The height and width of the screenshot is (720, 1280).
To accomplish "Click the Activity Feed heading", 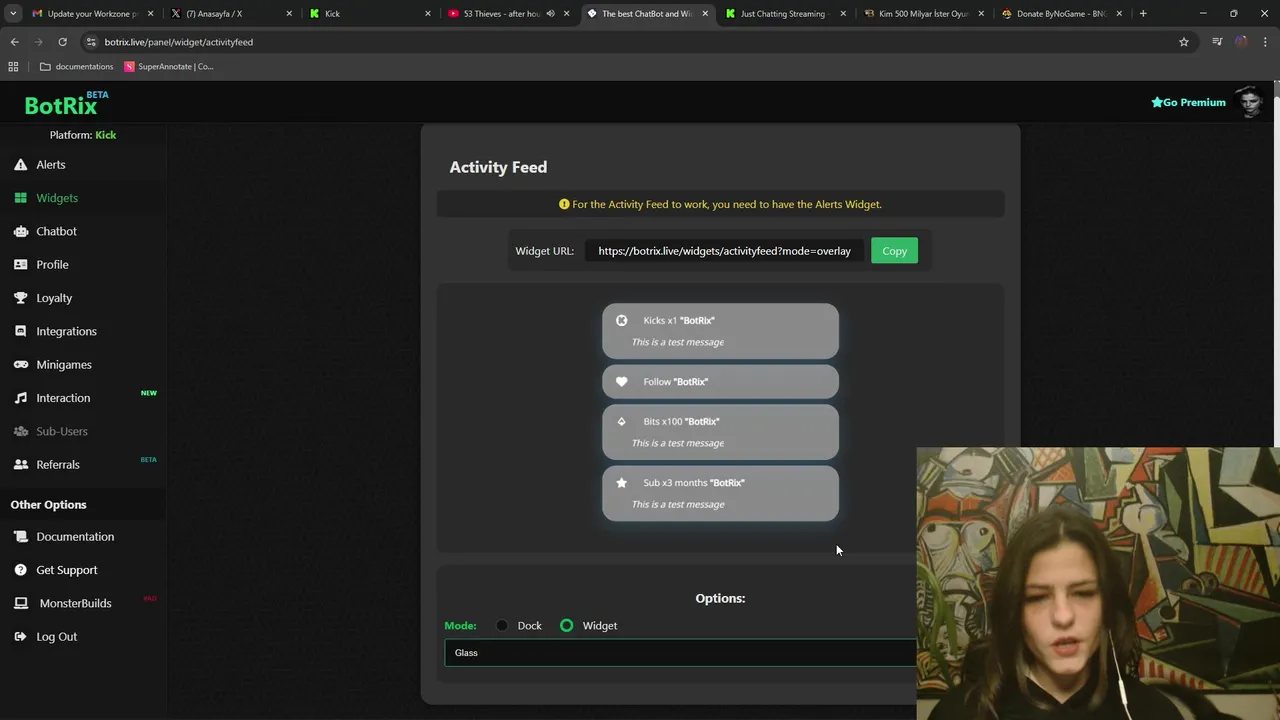I will [498, 167].
